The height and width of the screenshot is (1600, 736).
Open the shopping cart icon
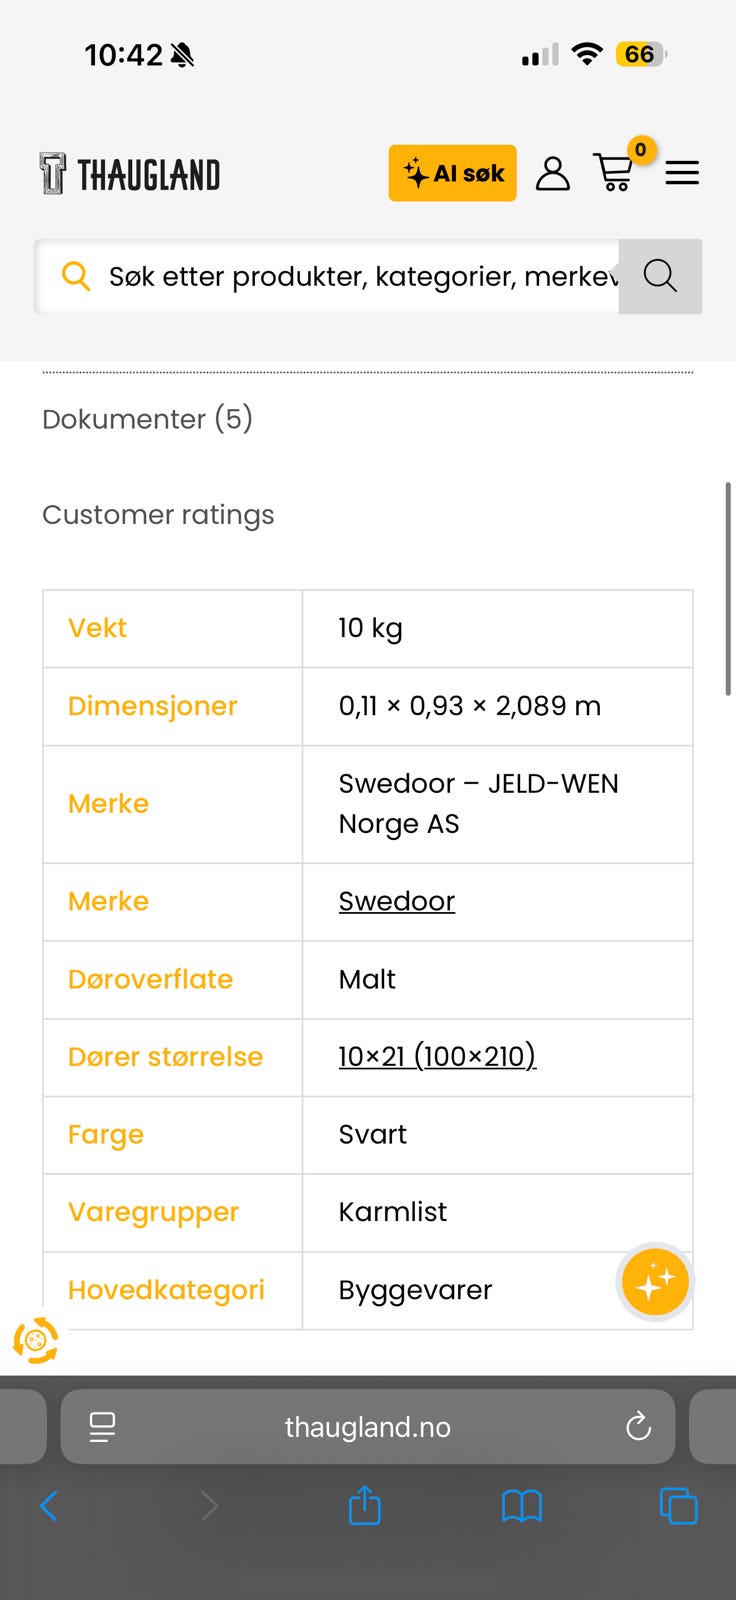614,173
